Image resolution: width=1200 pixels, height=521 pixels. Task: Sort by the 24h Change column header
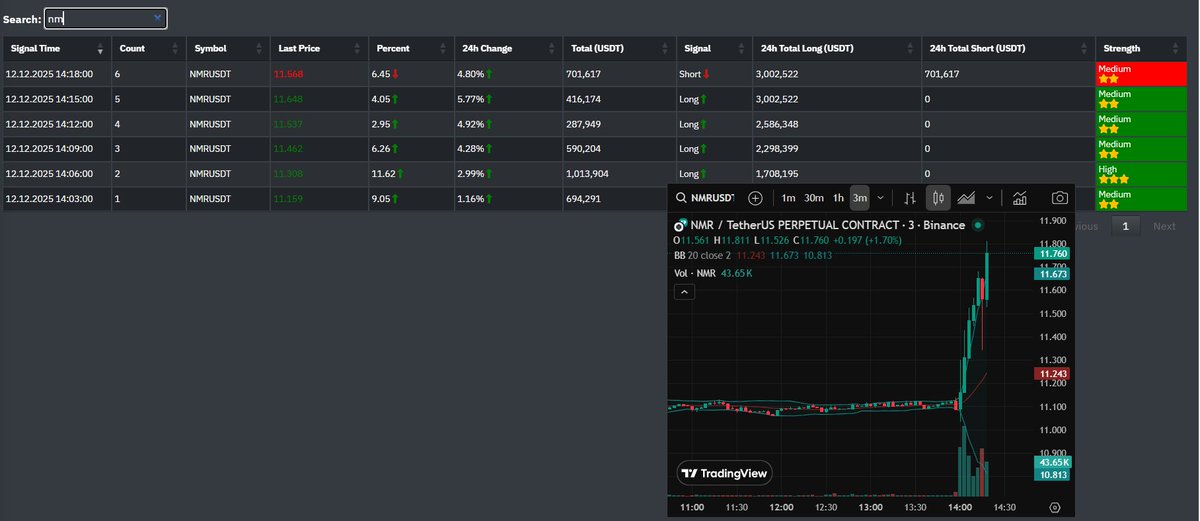point(507,49)
